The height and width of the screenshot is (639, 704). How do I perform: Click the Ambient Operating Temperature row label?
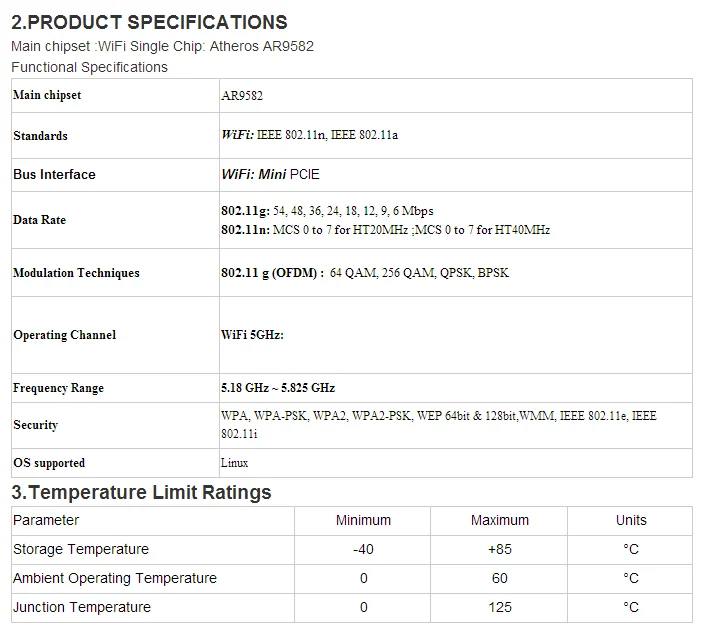[x=115, y=578]
